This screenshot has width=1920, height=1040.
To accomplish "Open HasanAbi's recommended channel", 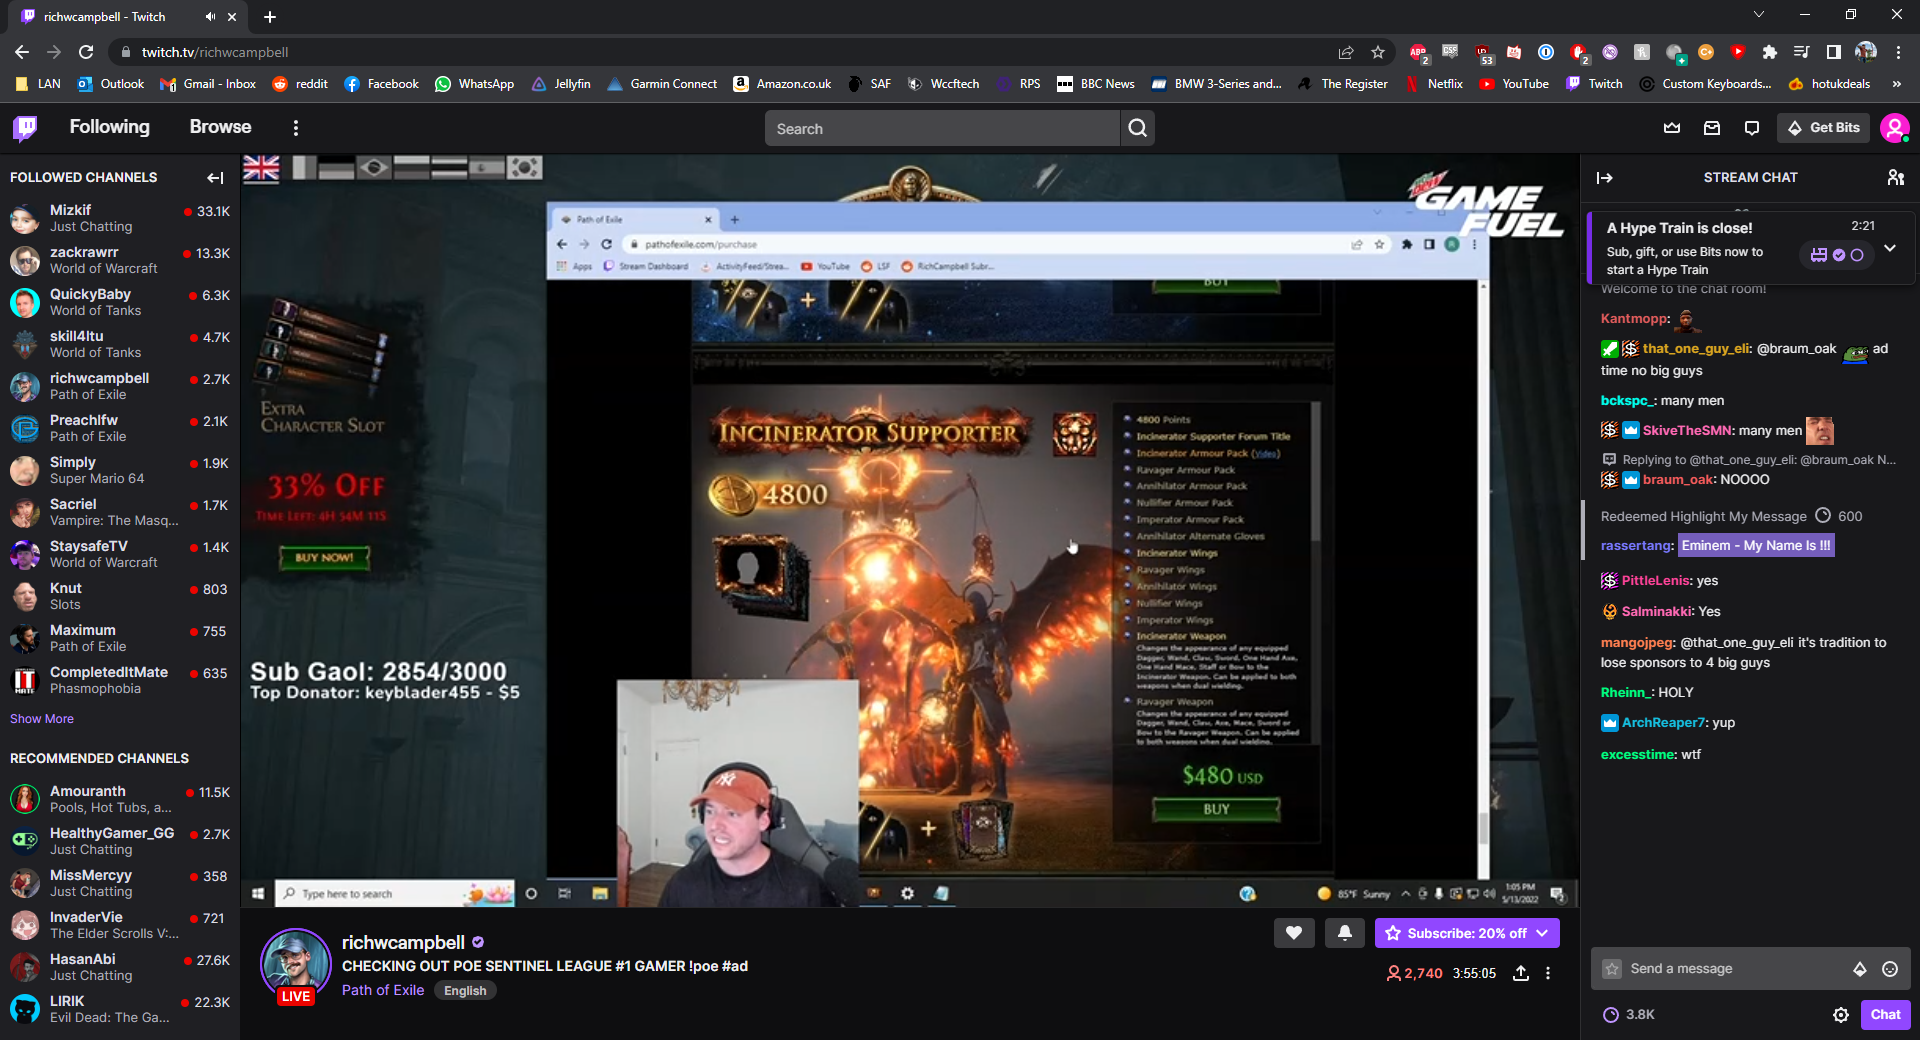I will point(120,967).
